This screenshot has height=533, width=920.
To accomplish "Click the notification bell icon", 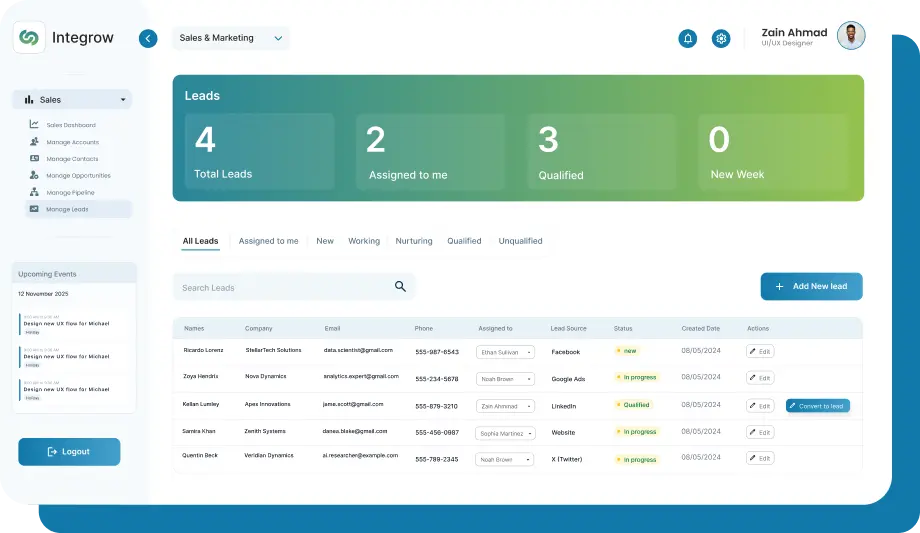I will pos(687,39).
